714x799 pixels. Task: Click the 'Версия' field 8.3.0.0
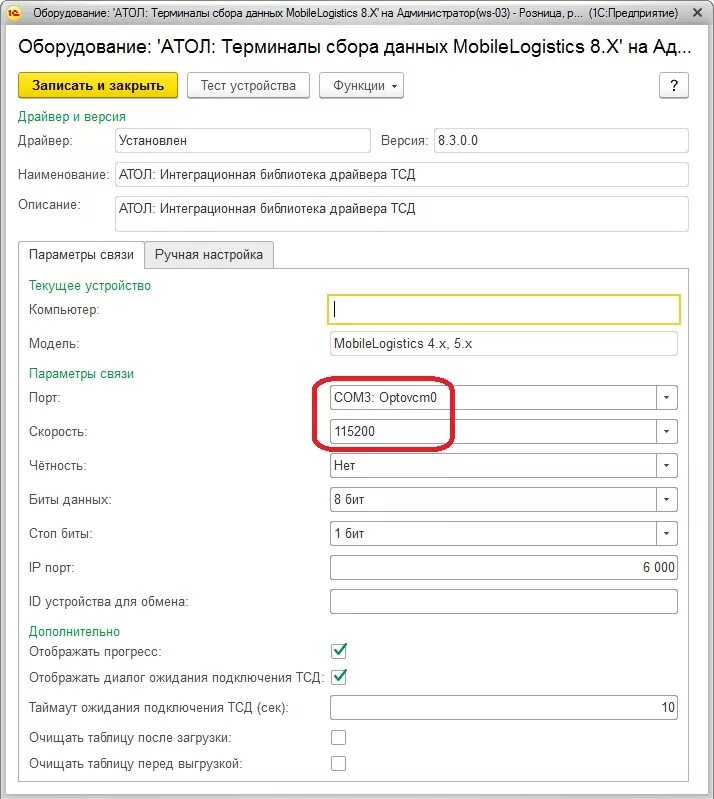[561, 141]
